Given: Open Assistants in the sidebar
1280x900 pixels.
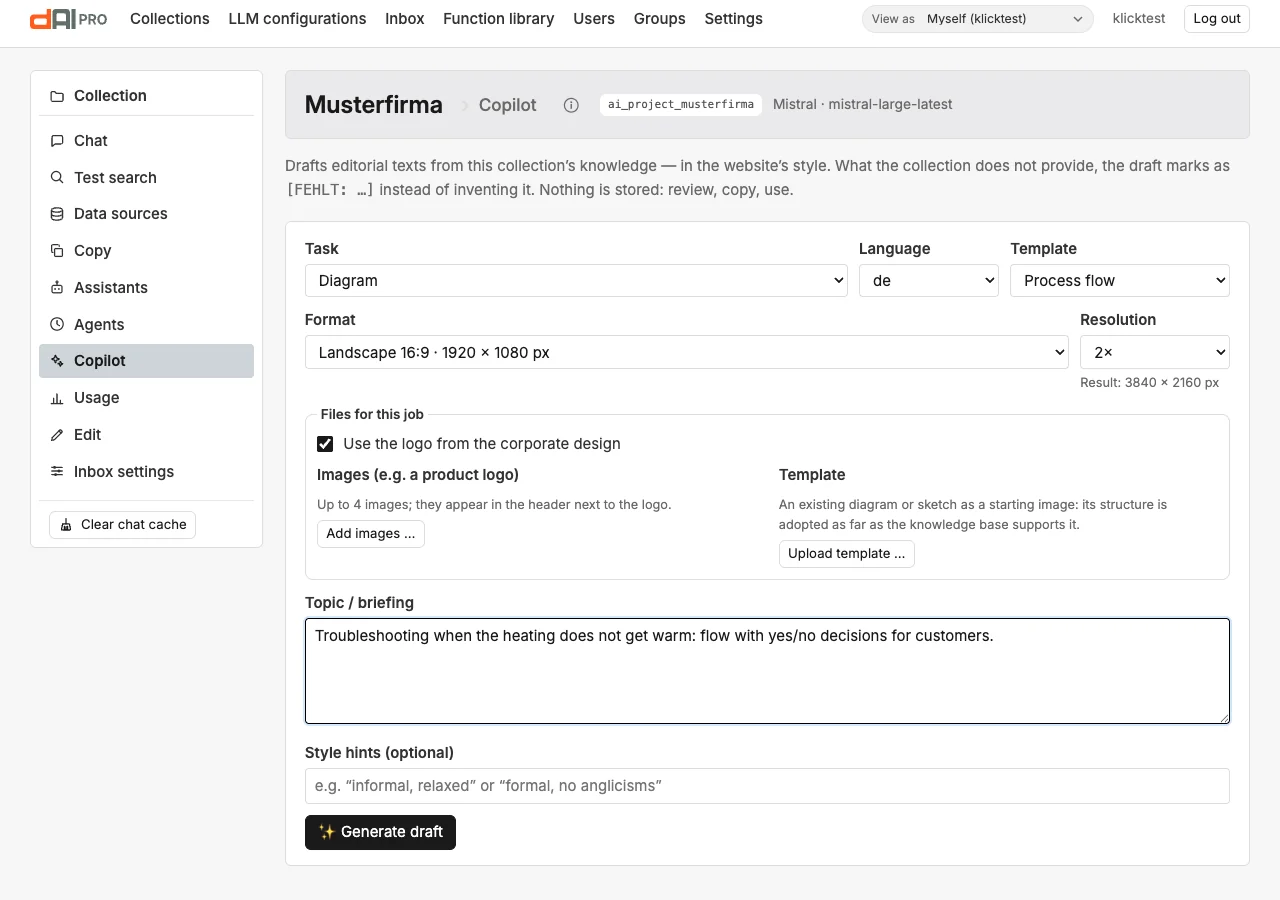Looking at the screenshot, I should [x=146, y=288].
